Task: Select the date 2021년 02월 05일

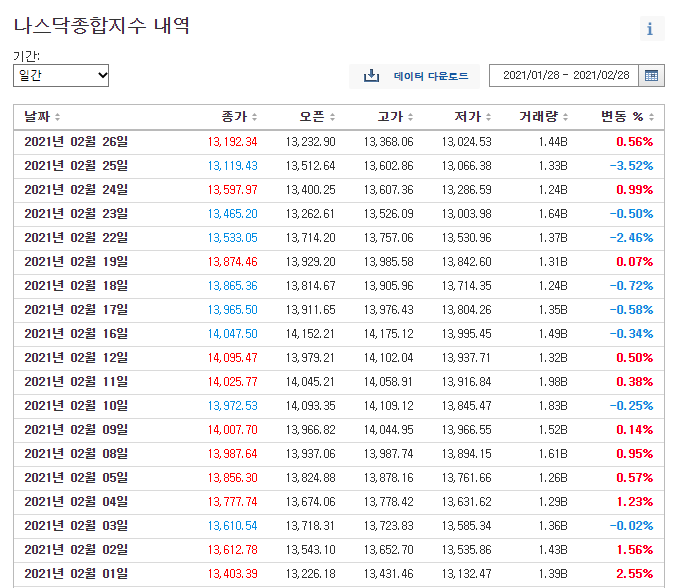Action: (76, 478)
